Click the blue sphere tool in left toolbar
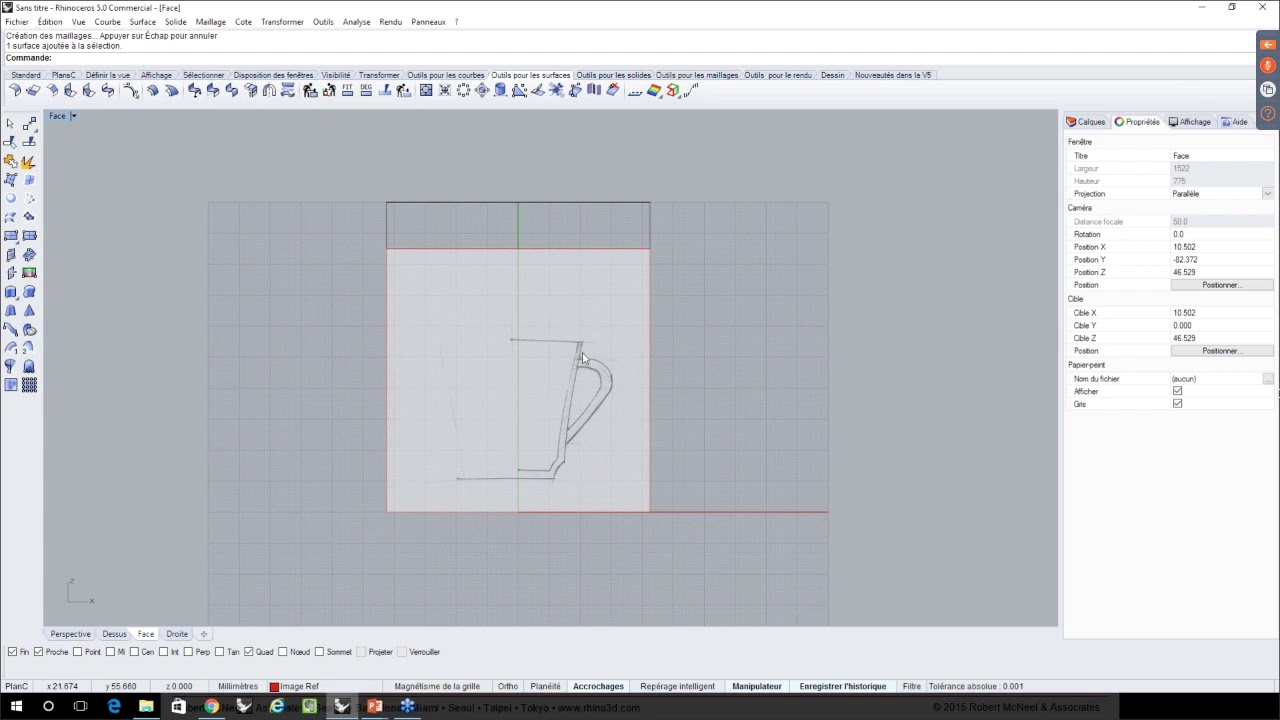Image resolution: width=1280 pixels, height=720 pixels. click(x=10, y=198)
